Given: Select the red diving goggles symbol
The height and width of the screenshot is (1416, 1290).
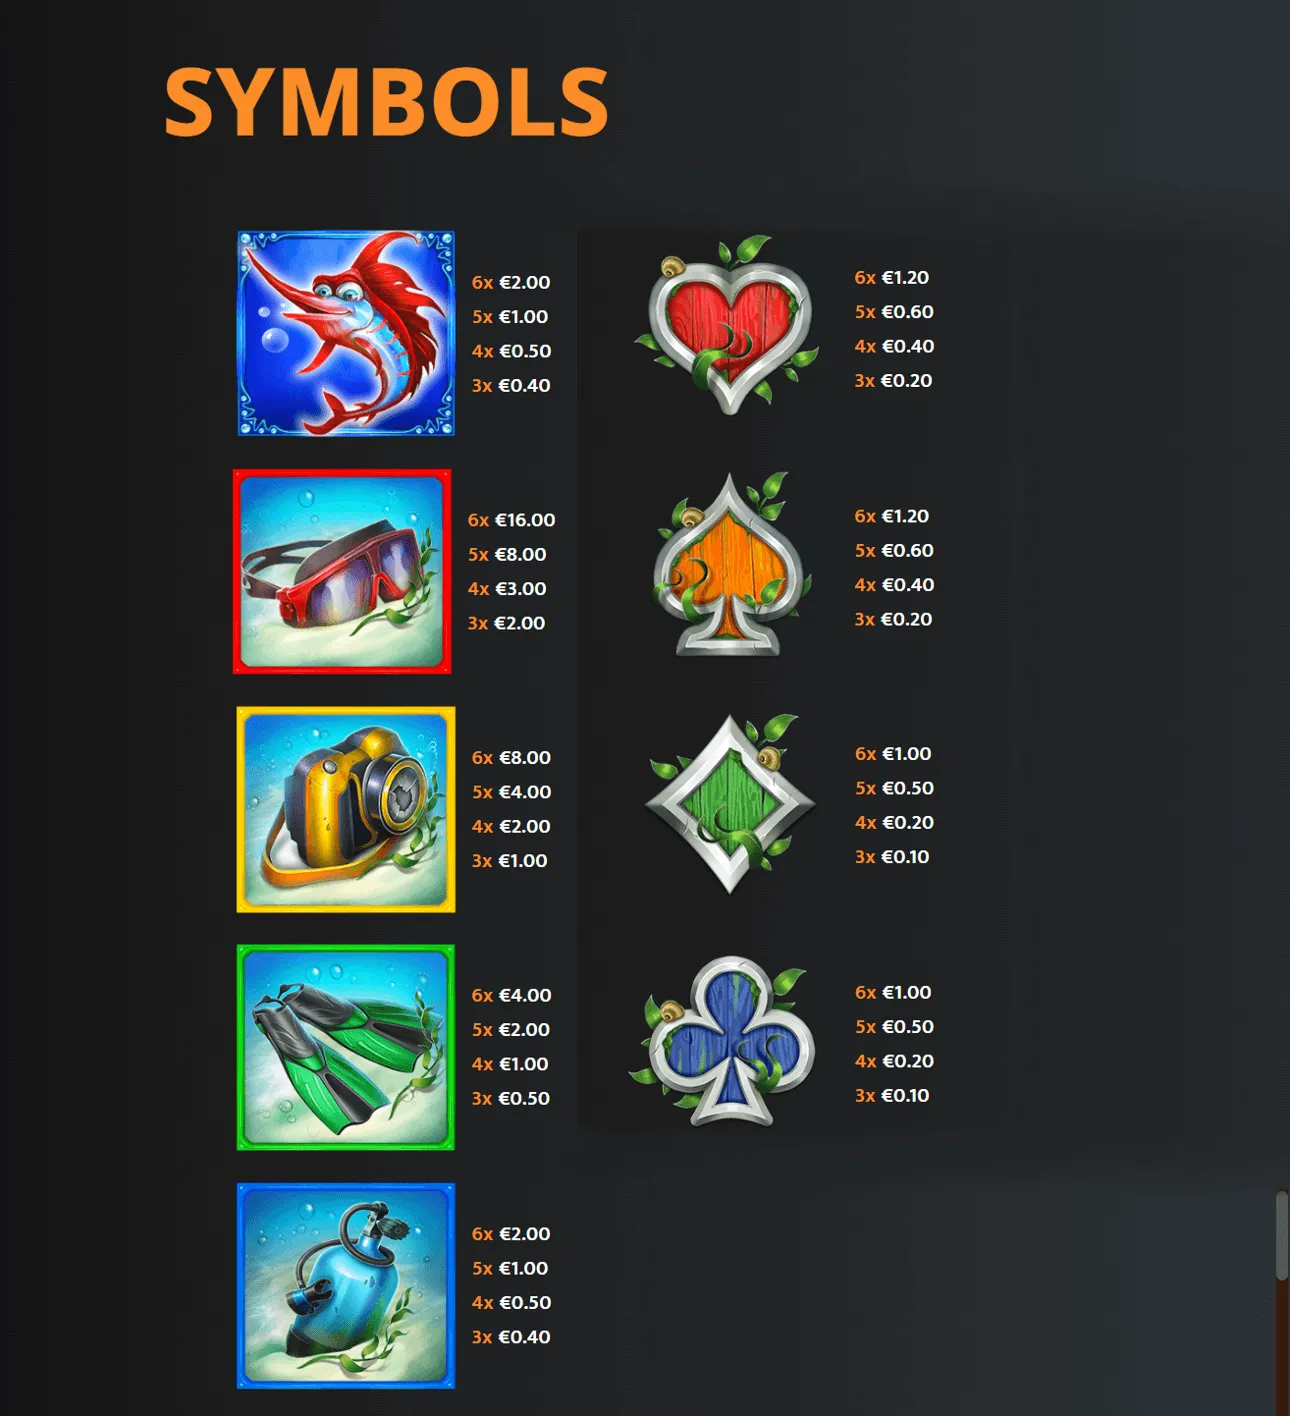Looking at the screenshot, I should (x=342, y=572).
